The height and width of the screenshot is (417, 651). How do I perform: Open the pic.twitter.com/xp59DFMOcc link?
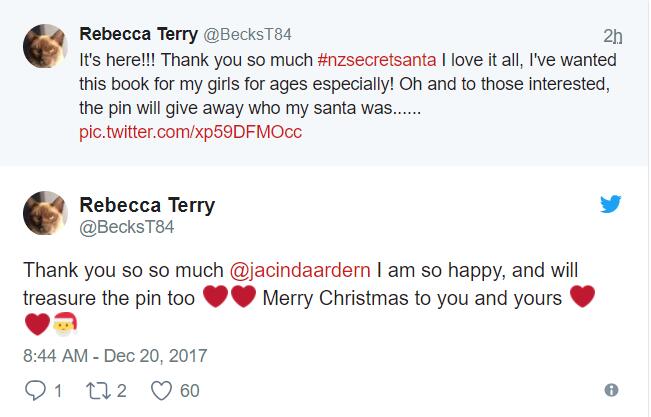pos(190,131)
